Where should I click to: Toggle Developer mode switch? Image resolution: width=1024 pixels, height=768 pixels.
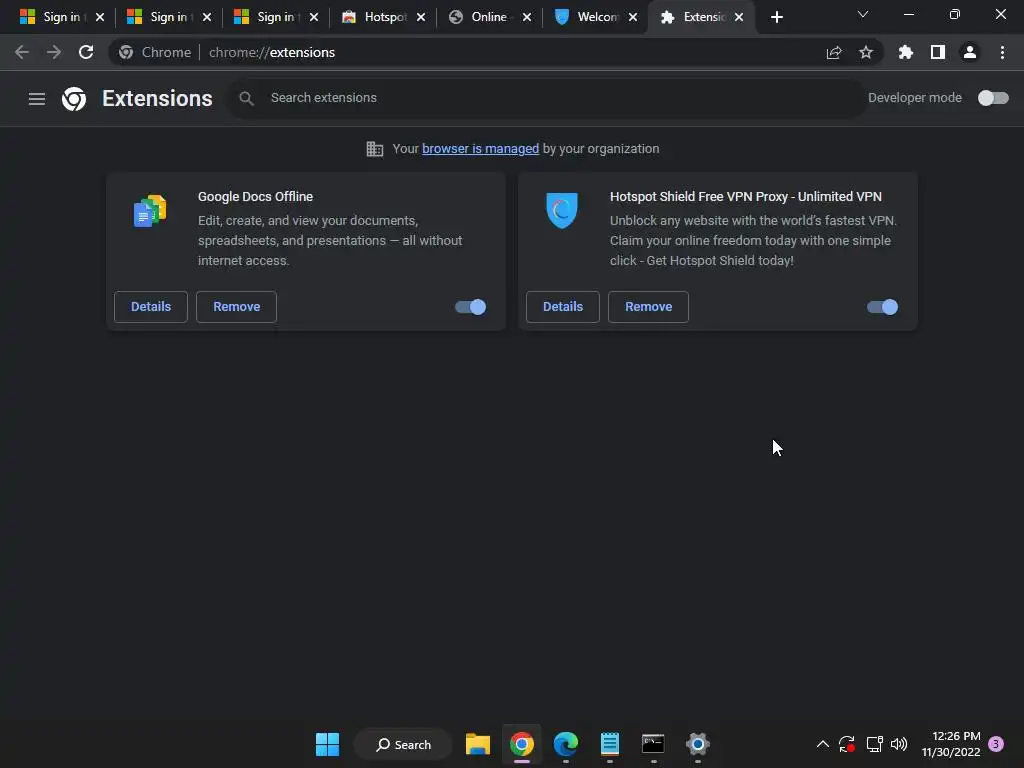point(993,98)
